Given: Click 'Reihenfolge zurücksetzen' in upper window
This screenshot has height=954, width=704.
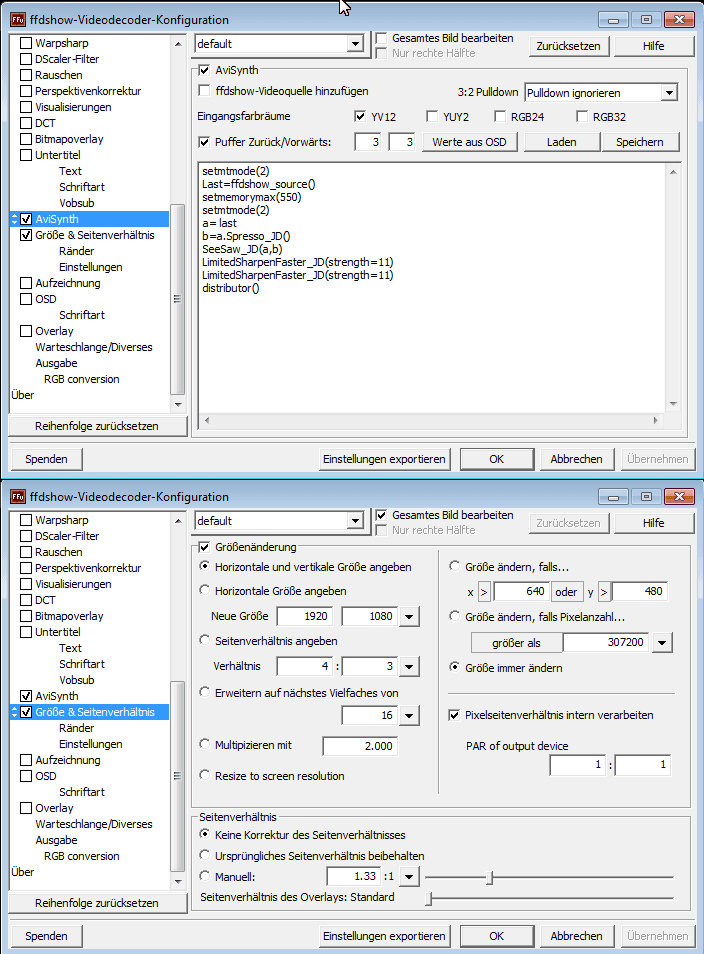Looking at the screenshot, I should (97, 426).
